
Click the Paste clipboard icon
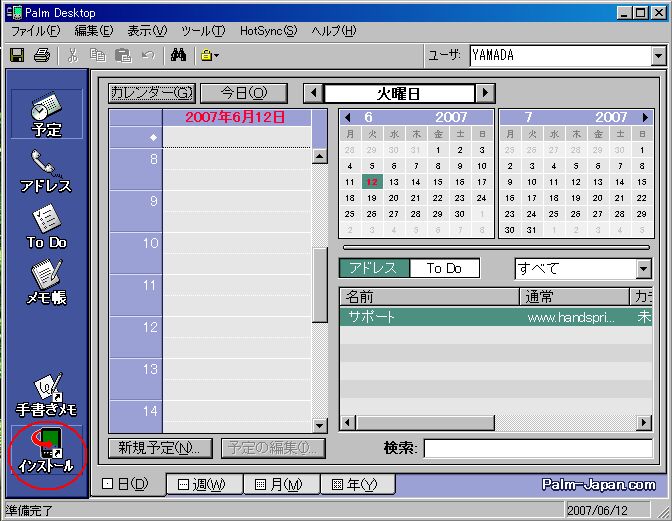point(123,55)
